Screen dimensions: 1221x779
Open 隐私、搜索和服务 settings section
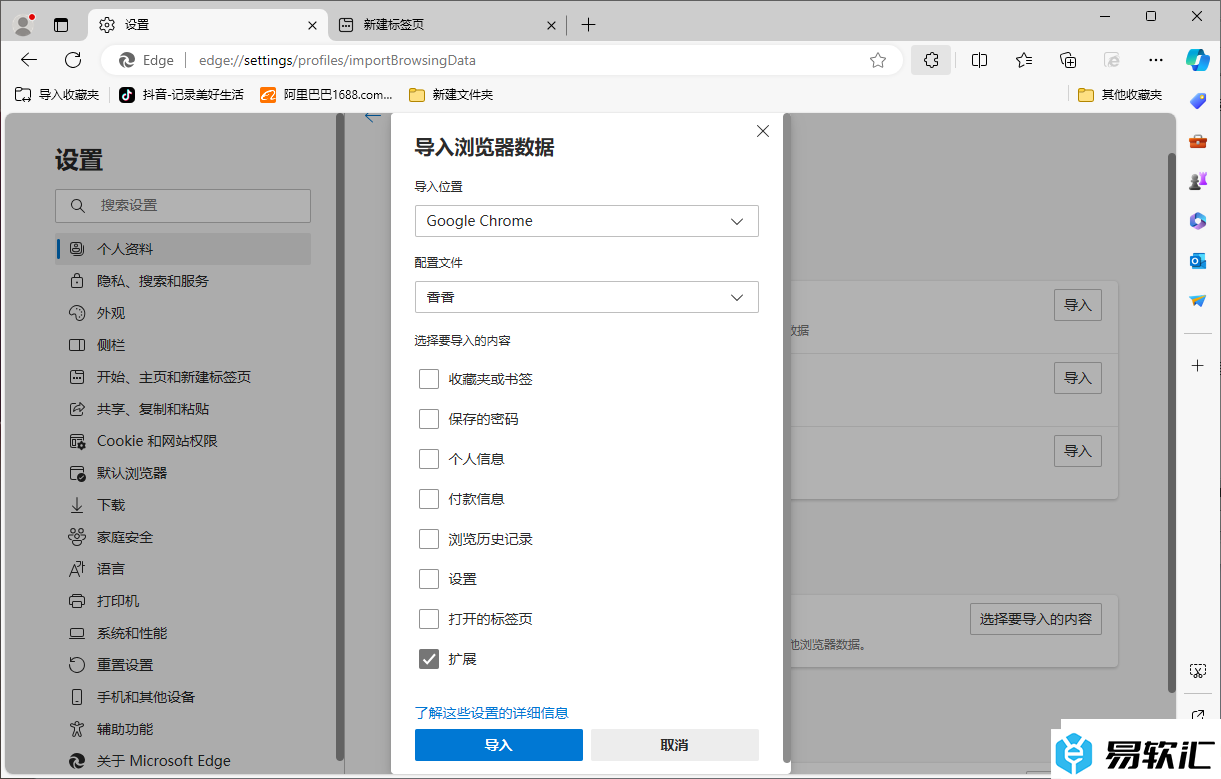point(183,281)
